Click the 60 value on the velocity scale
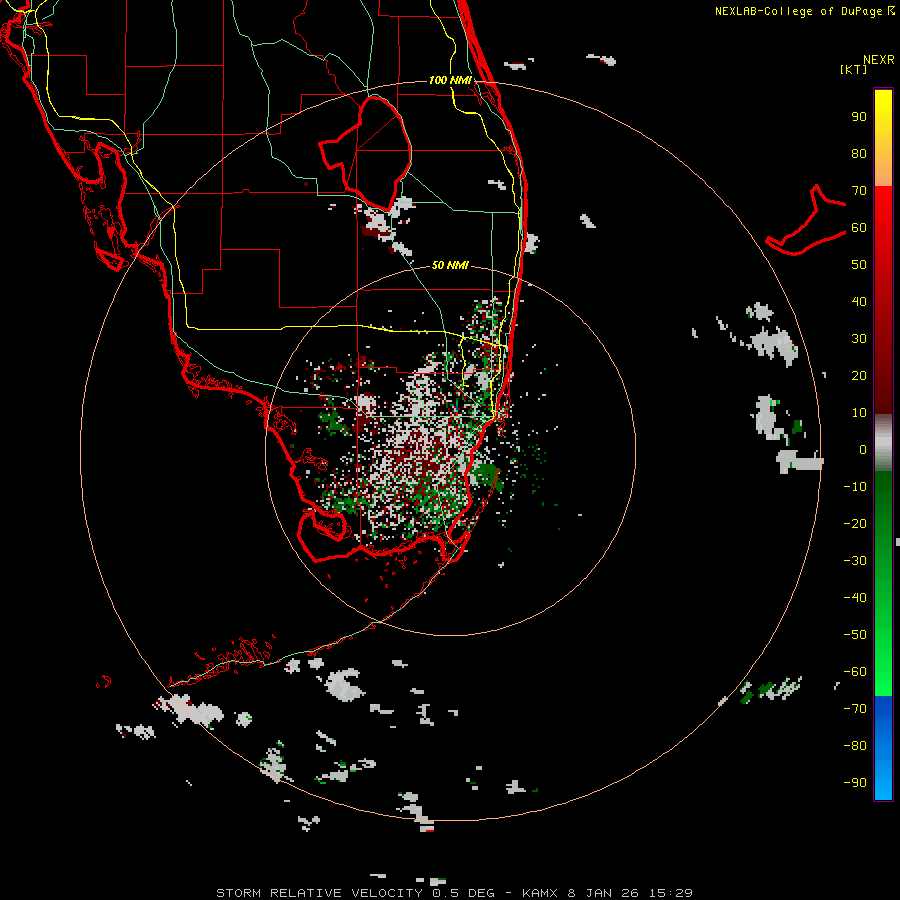Screen dimensions: 900x900 tap(859, 227)
